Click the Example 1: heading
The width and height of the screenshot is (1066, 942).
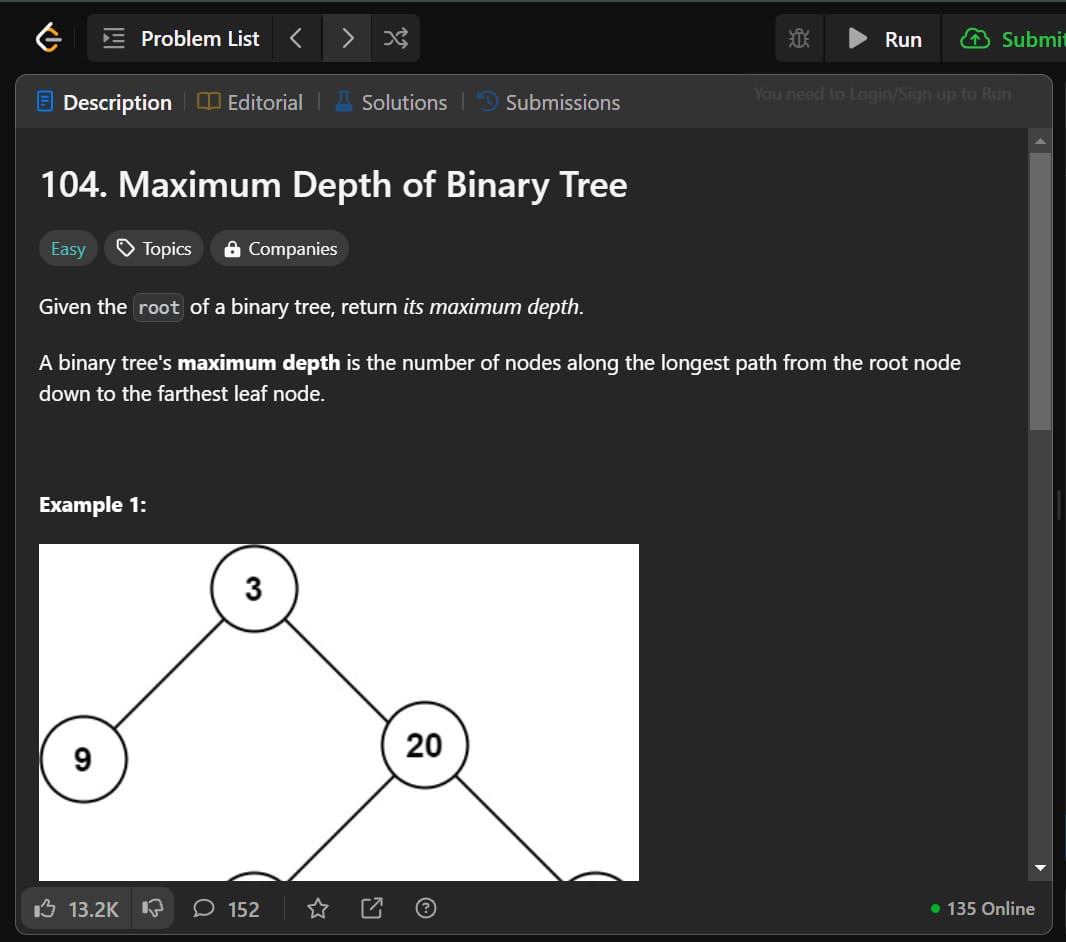click(92, 505)
